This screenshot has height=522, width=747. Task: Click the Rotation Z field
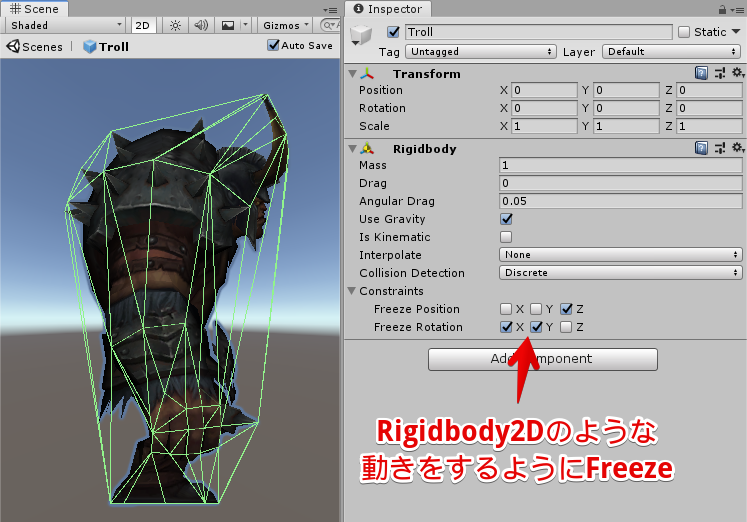[709, 108]
